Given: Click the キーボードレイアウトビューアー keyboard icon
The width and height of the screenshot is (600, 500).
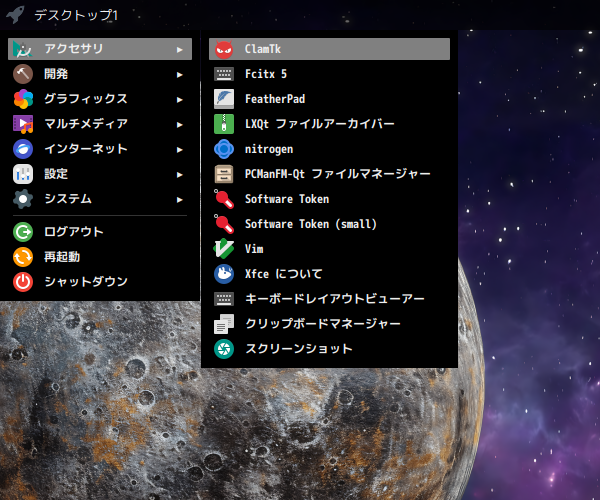Looking at the screenshot, I should 224,299.
